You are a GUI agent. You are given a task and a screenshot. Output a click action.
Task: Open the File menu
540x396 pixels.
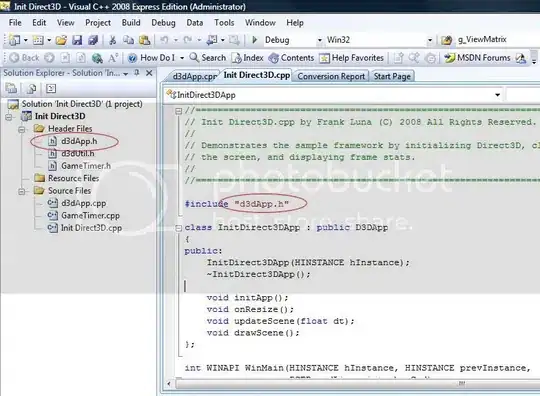pyautogui.click(x=15, y=23)
